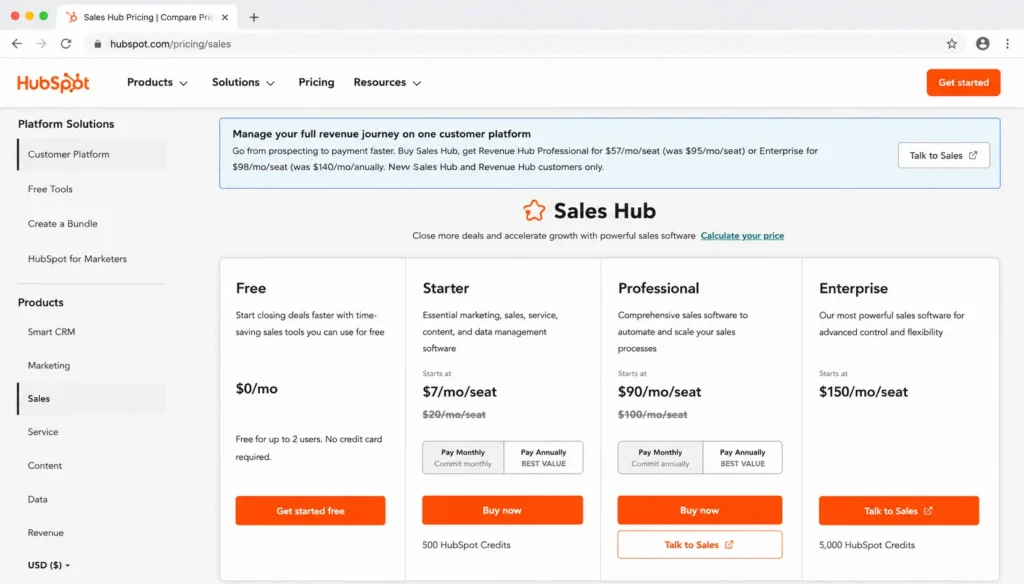Image resolution: width=1024 pixels, height=584 pixels.
Task: Click the lock icon in the address bar
Action: click(97, 44)
